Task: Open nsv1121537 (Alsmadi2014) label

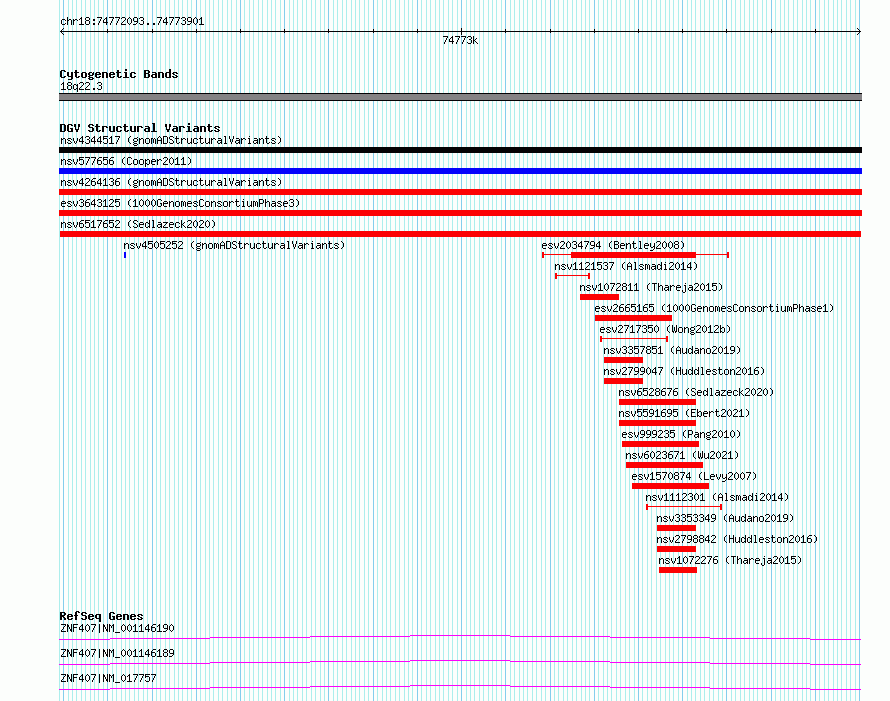Action: (x=626, y=266)
